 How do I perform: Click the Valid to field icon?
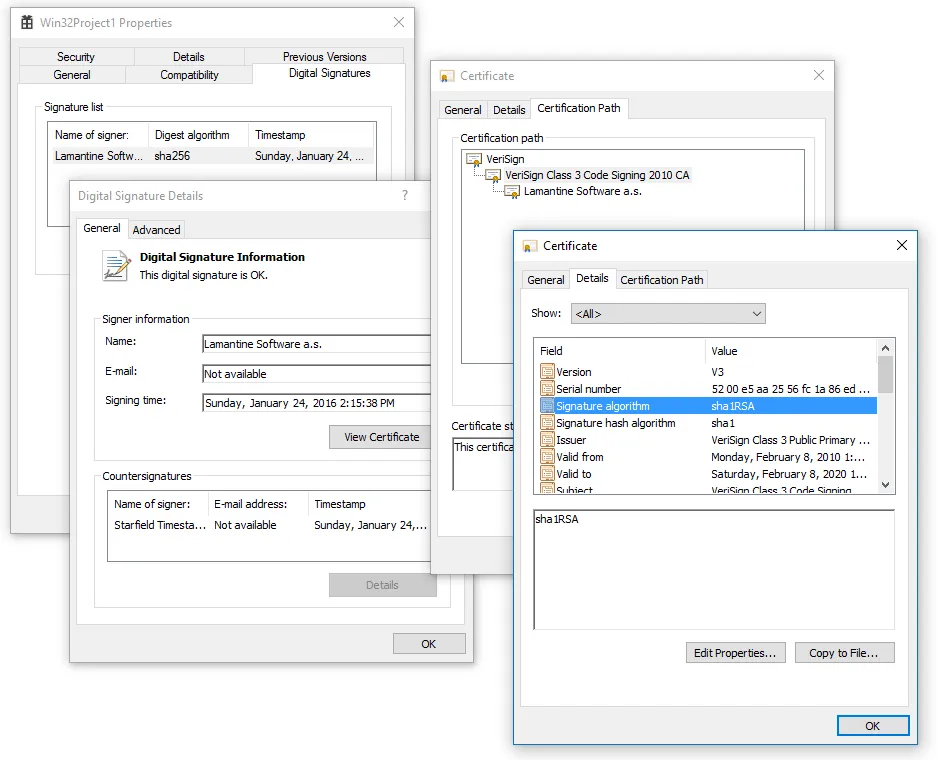[x=547, y=474]
